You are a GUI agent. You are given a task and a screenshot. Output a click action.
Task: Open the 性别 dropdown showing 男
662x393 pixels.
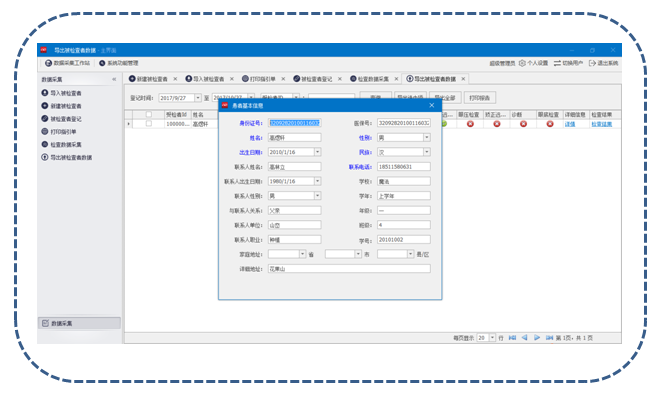[x=426, y=138]
